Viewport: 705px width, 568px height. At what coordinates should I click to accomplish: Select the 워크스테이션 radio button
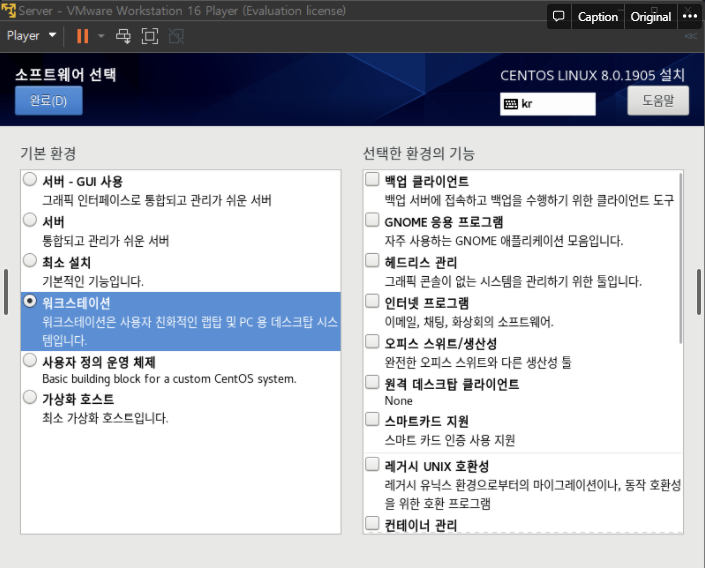[30, 301]
